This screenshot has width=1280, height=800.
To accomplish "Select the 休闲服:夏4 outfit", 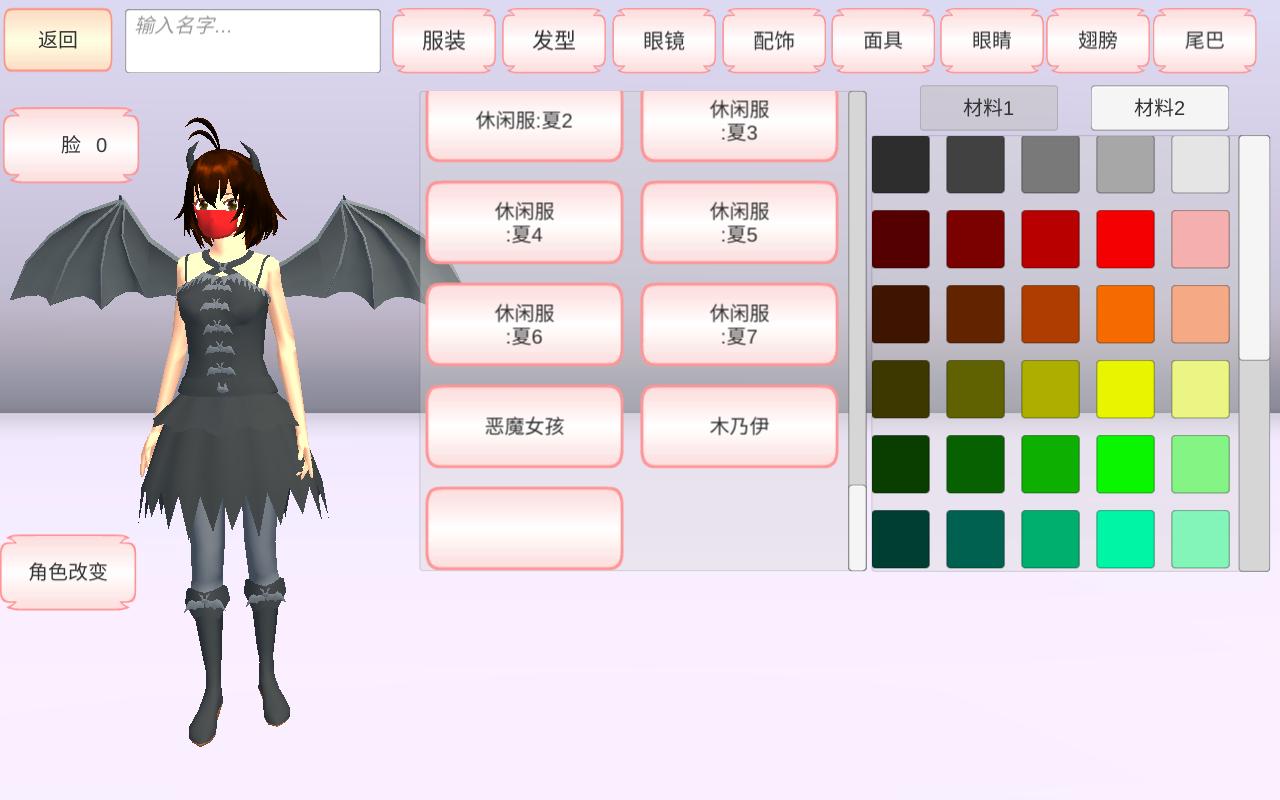I will (524, 223).
